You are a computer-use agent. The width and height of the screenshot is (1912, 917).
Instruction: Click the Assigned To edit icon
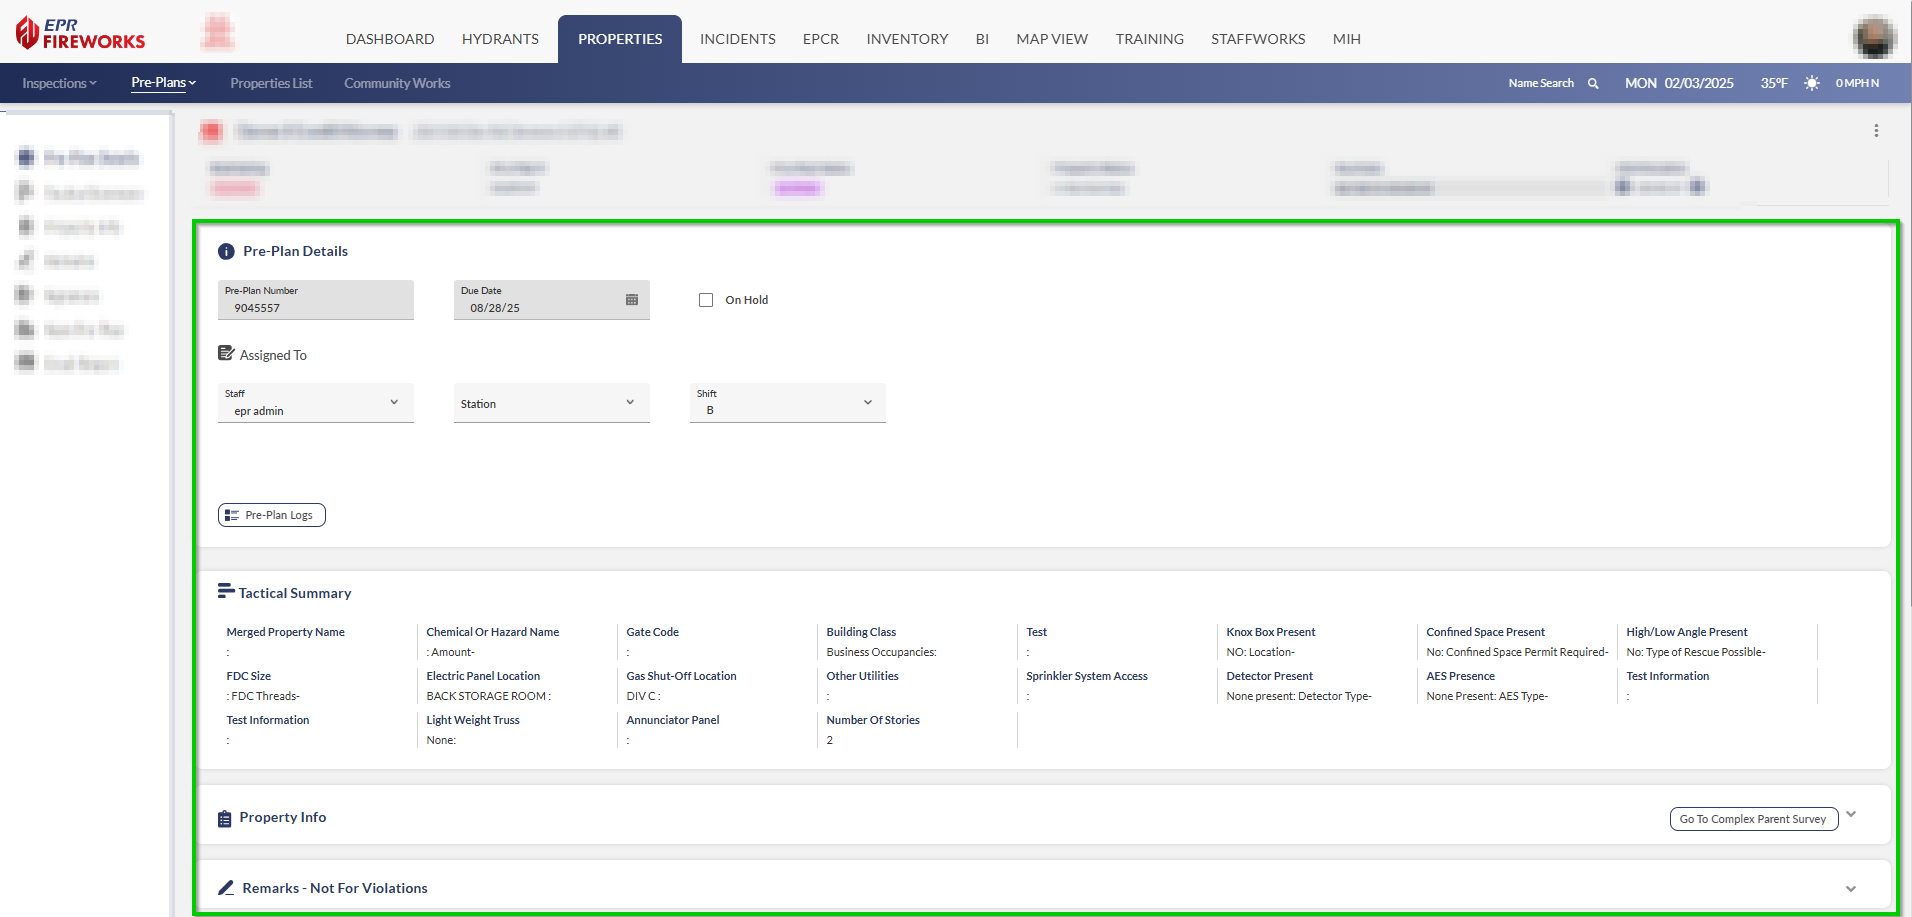(226, 354)
